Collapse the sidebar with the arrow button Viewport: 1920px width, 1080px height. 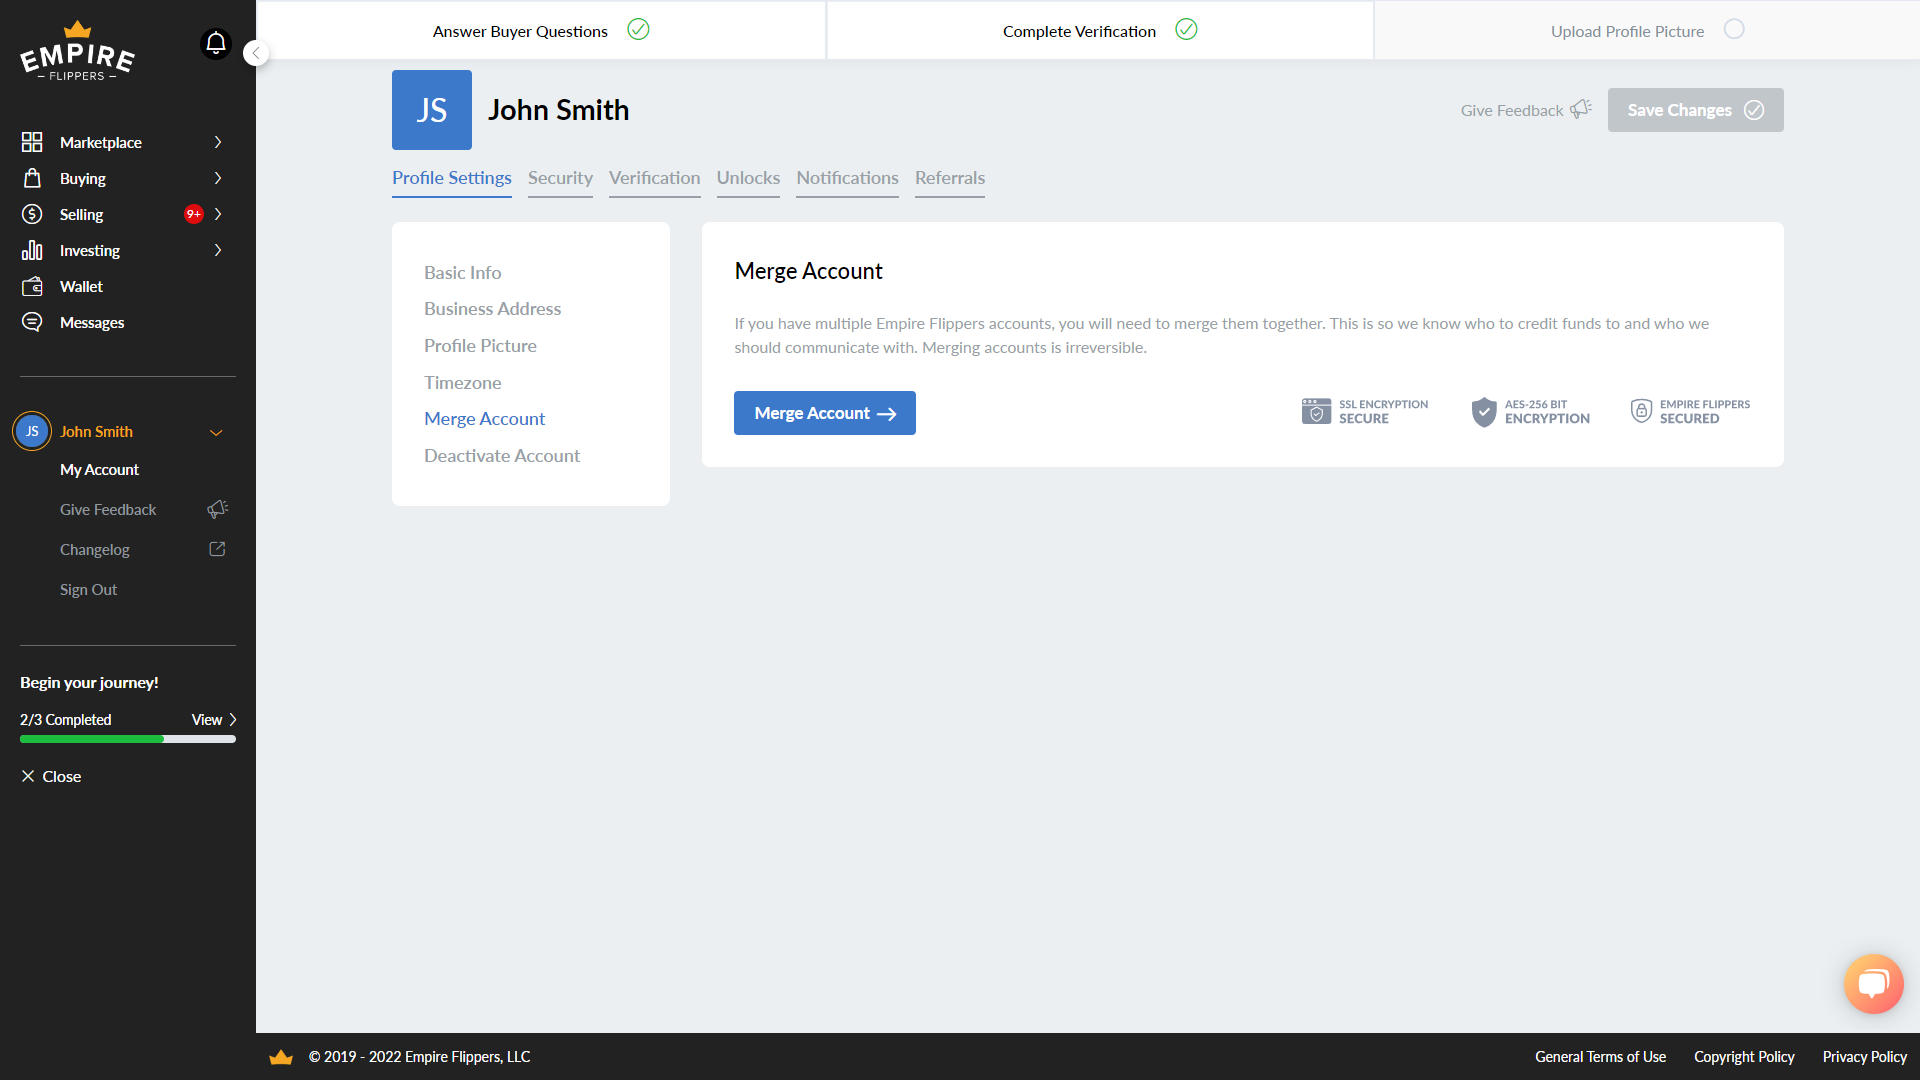pos(256,53)
